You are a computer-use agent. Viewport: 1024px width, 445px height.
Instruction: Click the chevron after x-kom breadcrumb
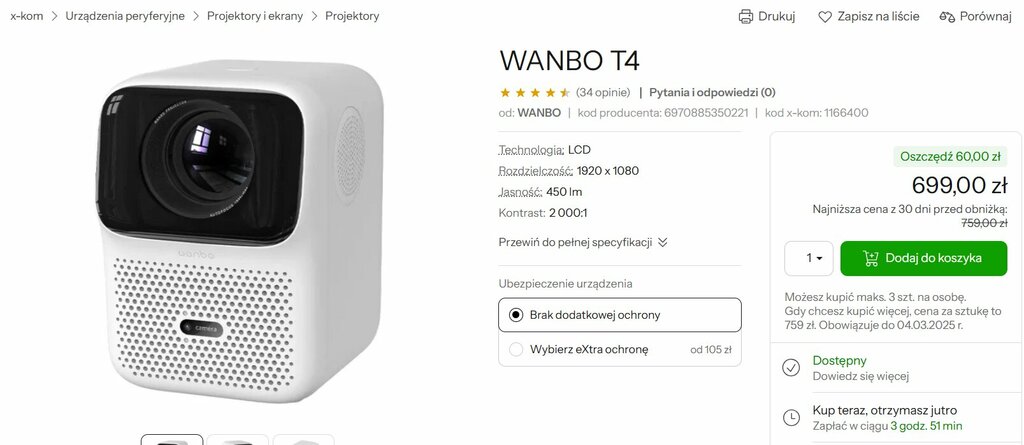coord(54,16)
